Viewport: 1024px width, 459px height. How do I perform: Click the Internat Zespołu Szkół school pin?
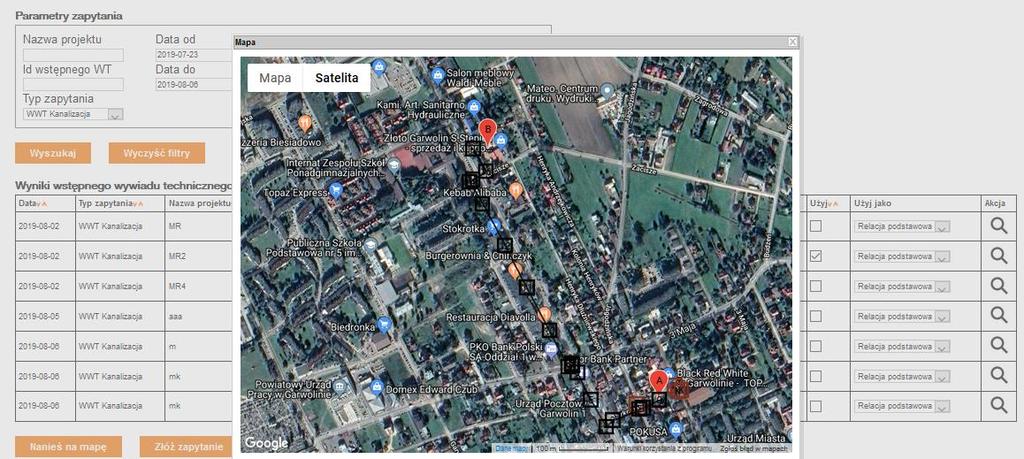coord(394,163)
